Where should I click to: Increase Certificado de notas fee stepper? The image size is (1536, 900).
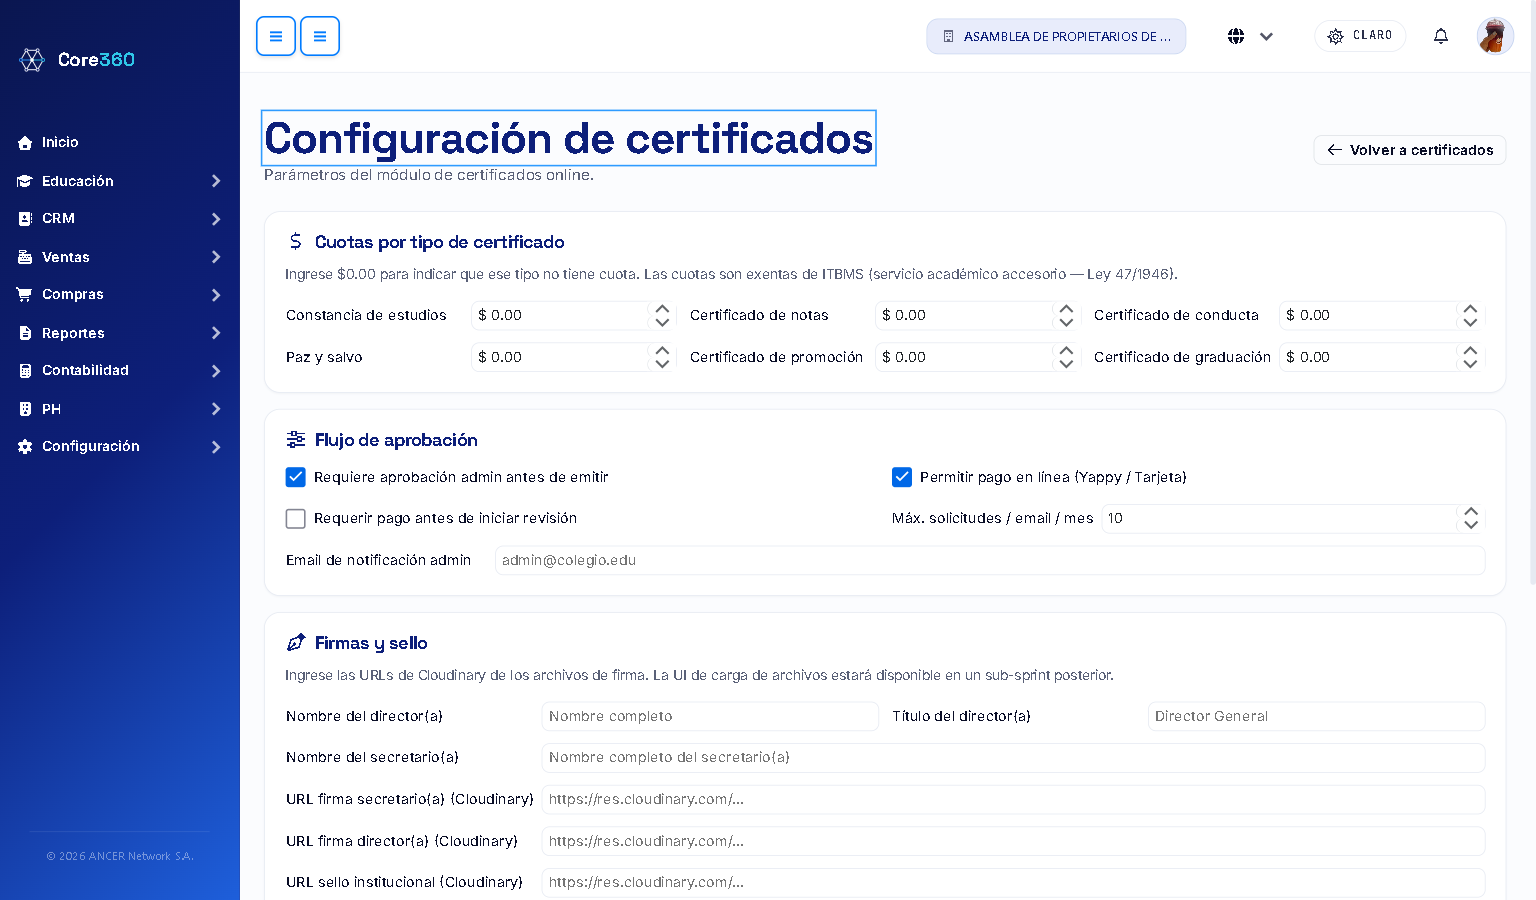click(1066, 309)
